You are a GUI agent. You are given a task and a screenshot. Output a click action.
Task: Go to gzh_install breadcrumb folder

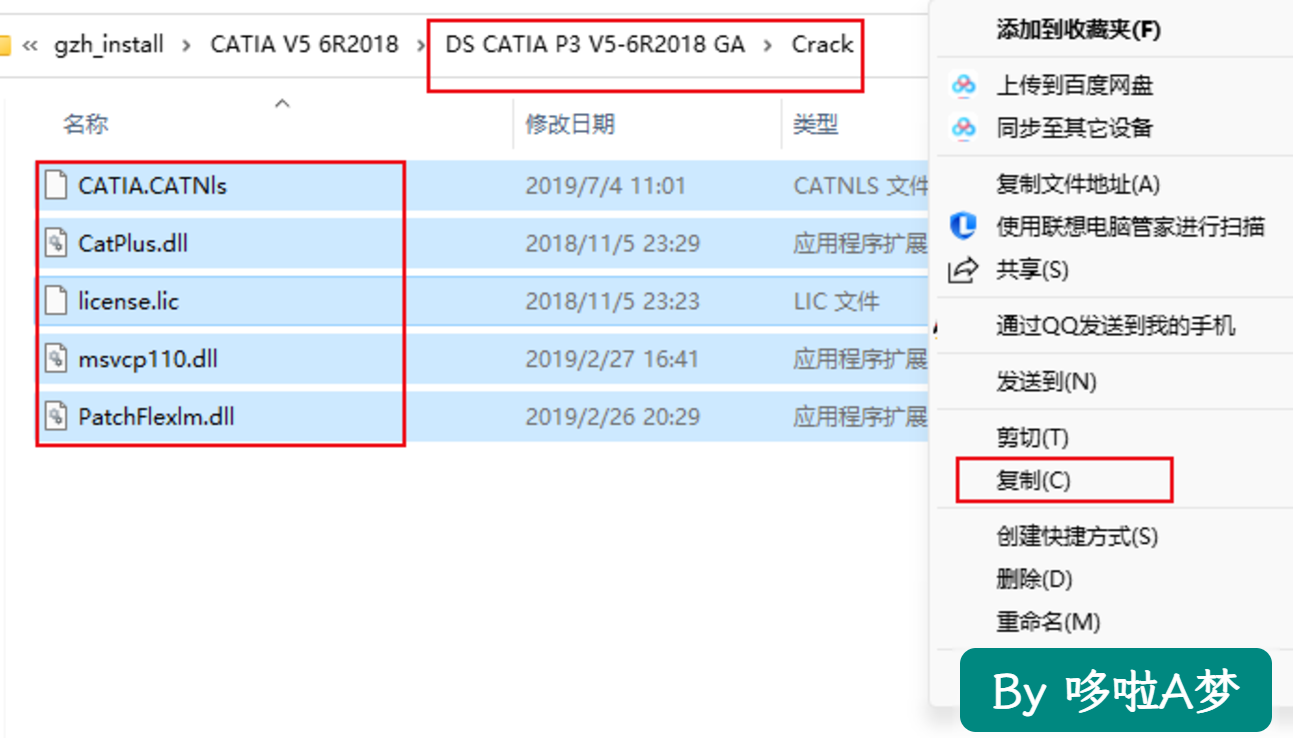coord(107,45)
